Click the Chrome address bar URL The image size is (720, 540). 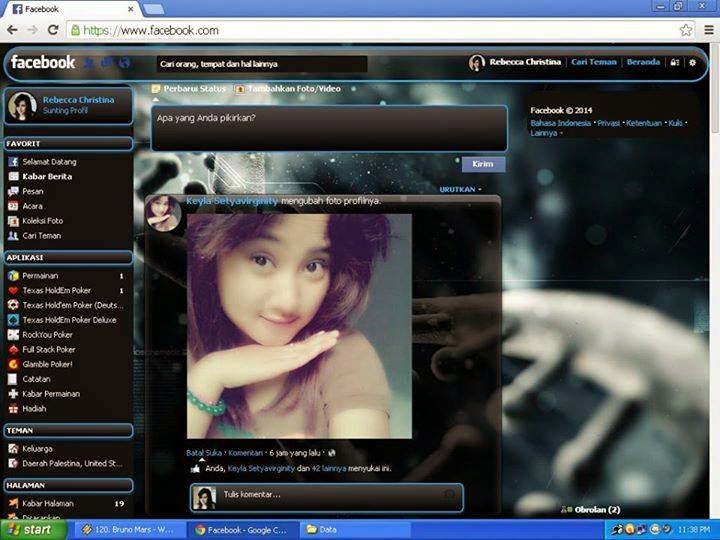(151, 30)
